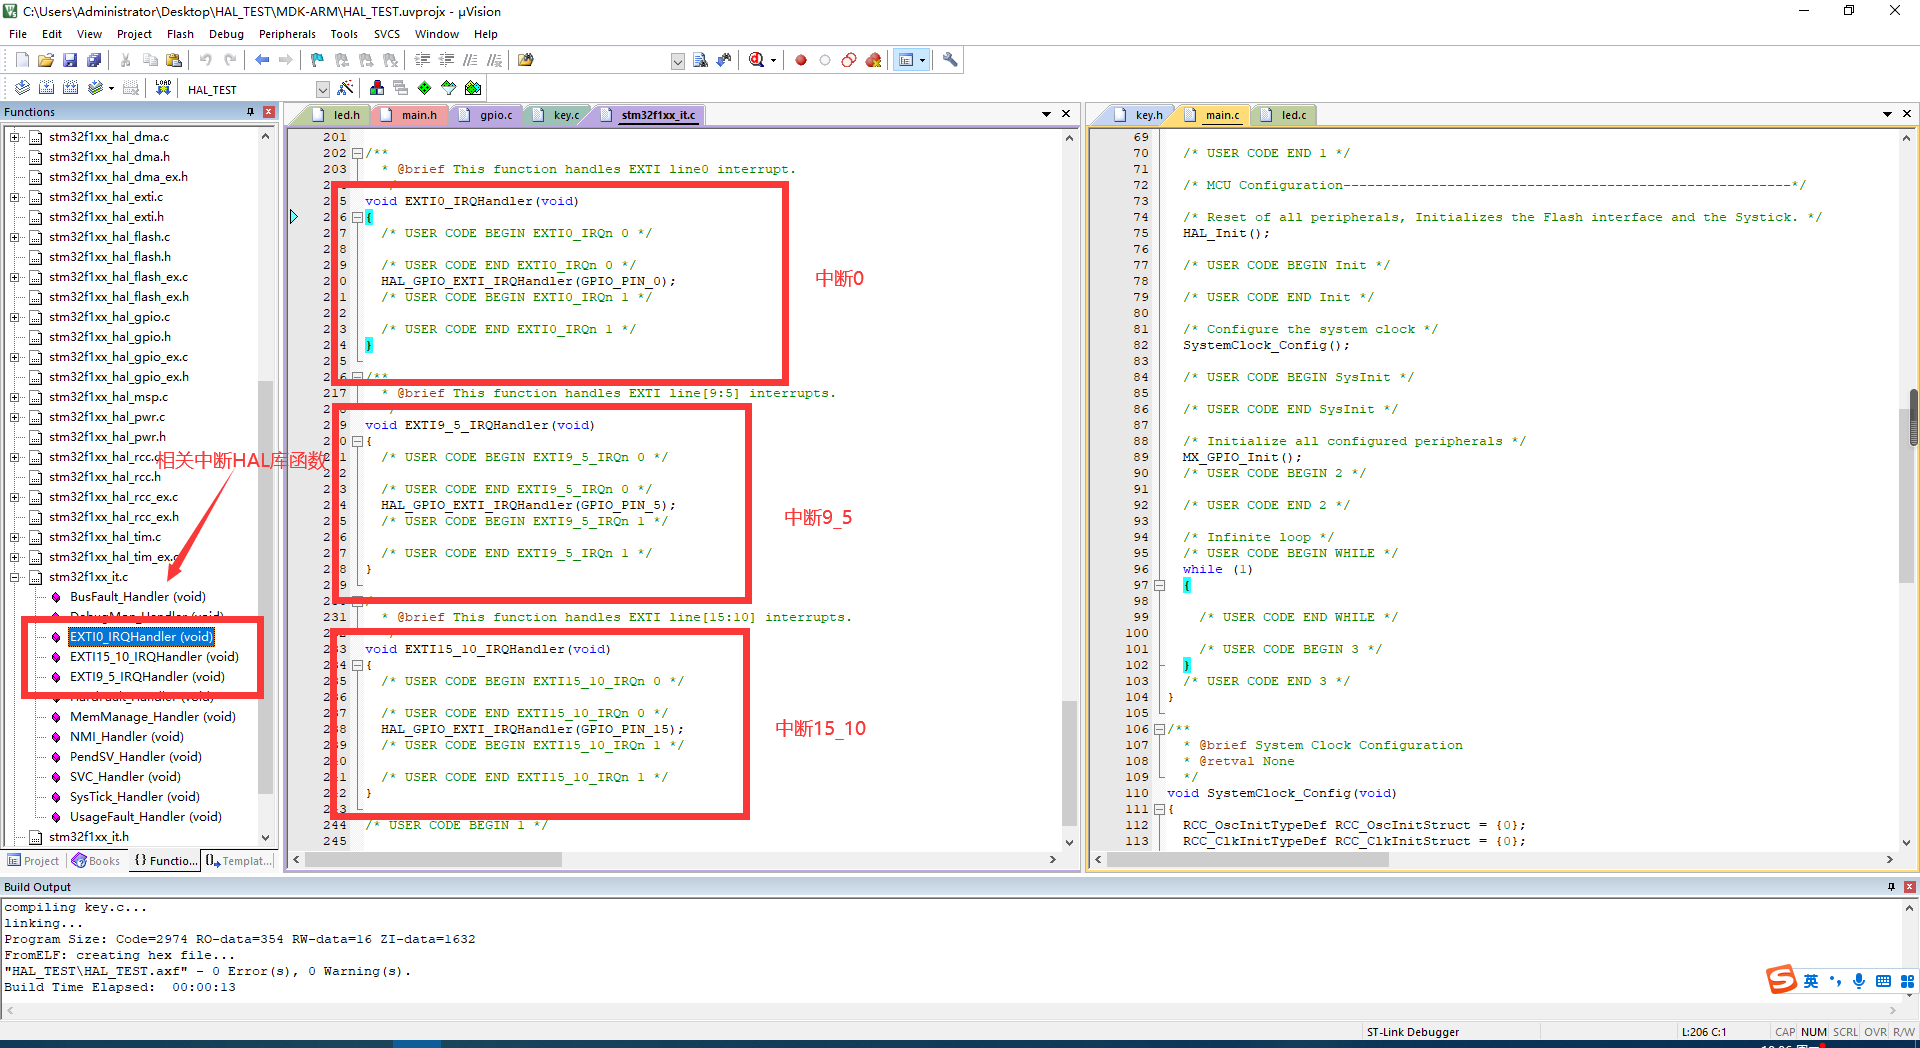Open the File Extensions and Books manager
1920x1048 pixels.
coord(377,88)
